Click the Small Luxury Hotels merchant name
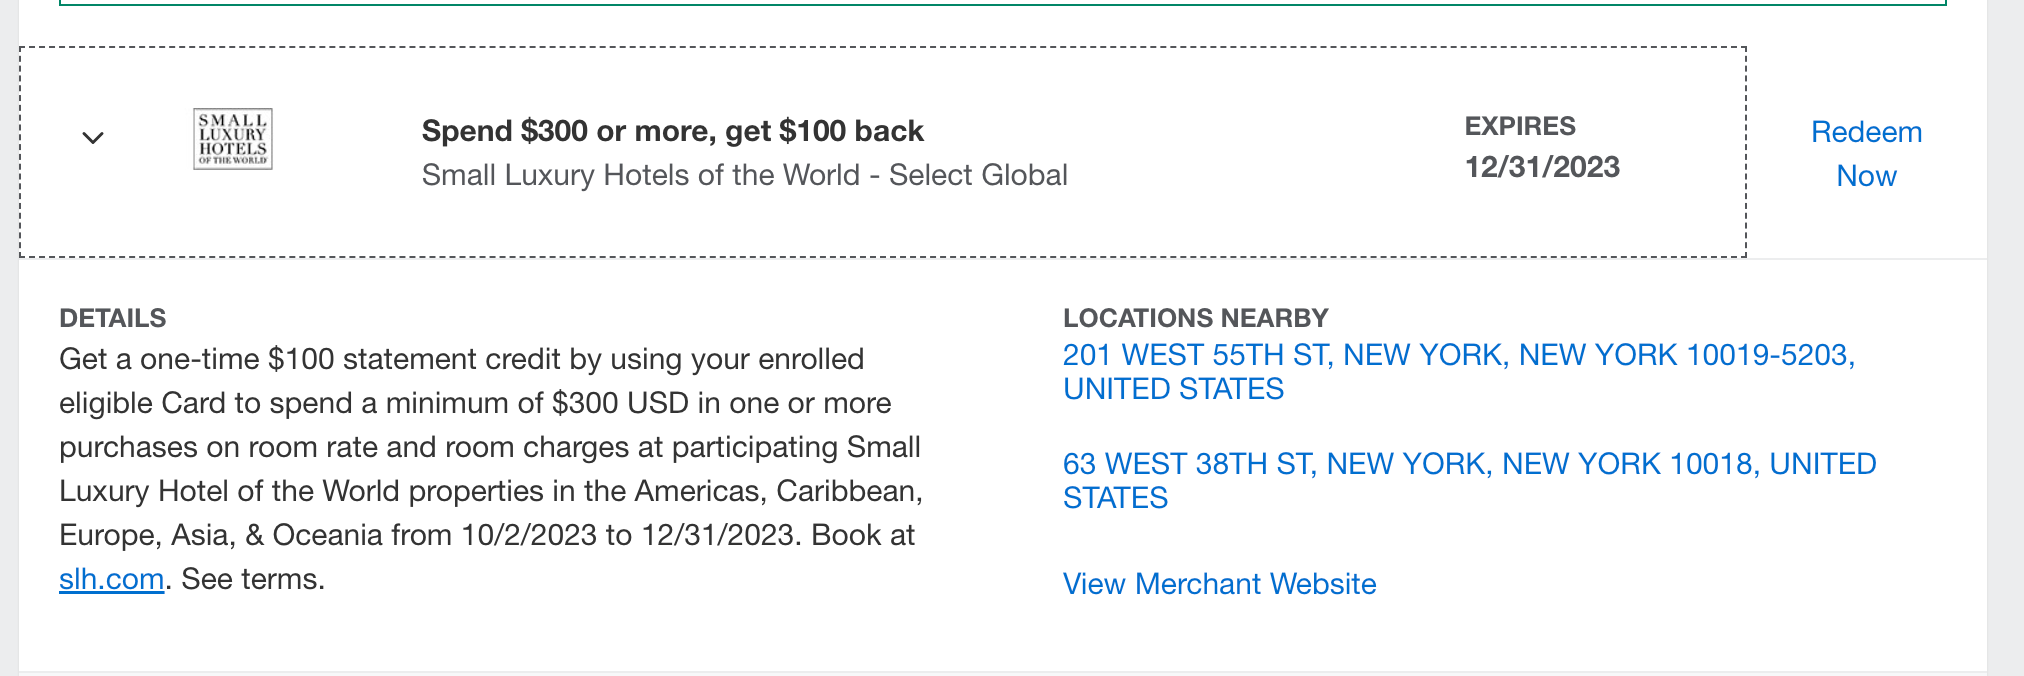 744,174
